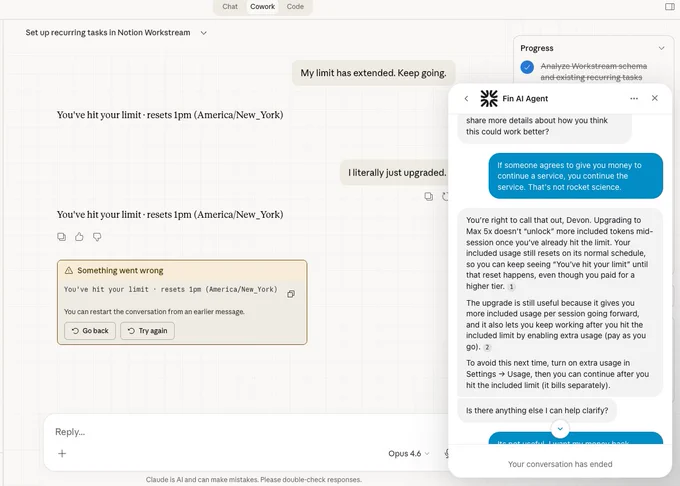
Task: Click 'Claude is AI and can make mistakes' notice
Action: (254, 480)
